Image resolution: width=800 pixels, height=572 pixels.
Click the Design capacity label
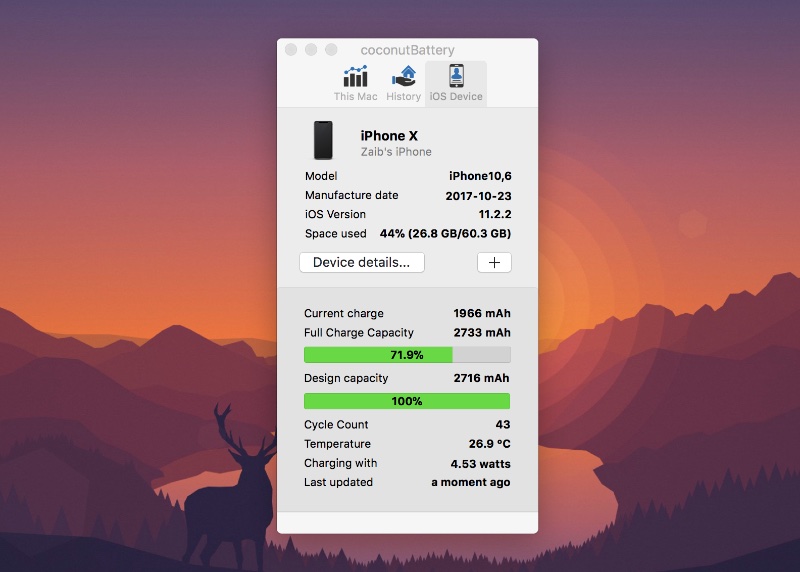(x=346, y=378)
